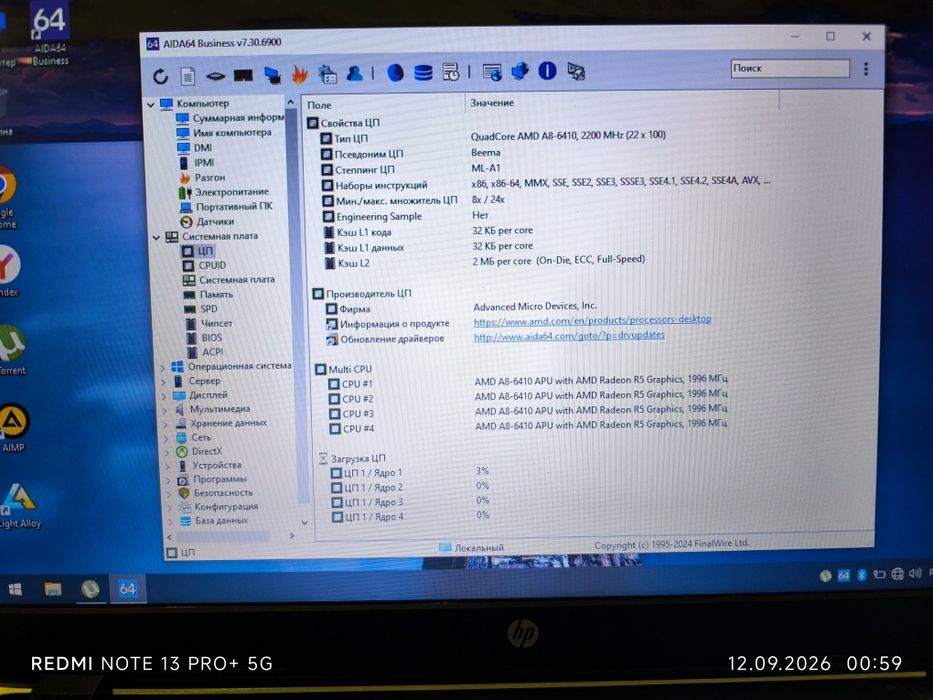Open the Report page toolbar icon
The height and width of the screenshot is (700, 933).
pyautogui.click(x=187, y=76)
